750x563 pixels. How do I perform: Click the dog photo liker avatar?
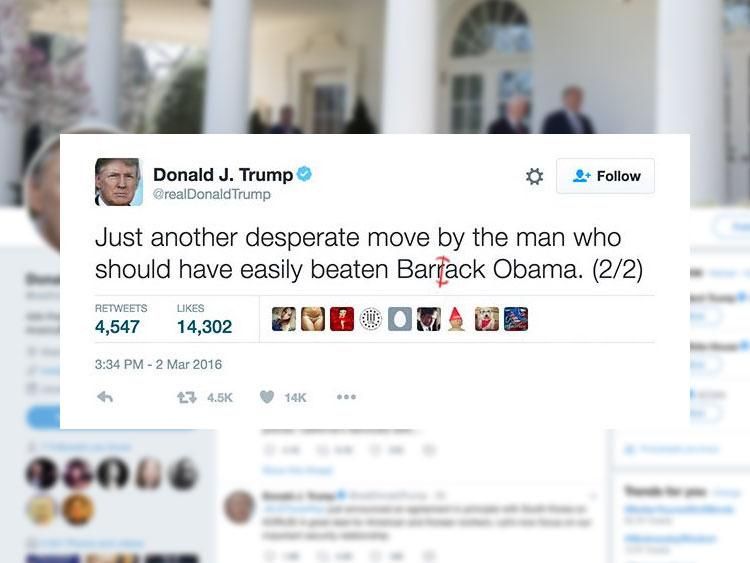(x=486, y=319)
